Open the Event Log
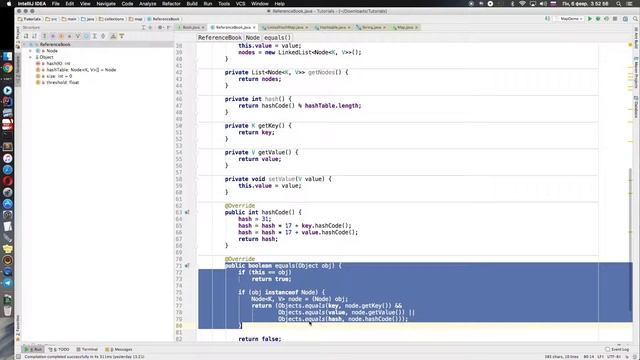The image size is (640, 360). 617,349
